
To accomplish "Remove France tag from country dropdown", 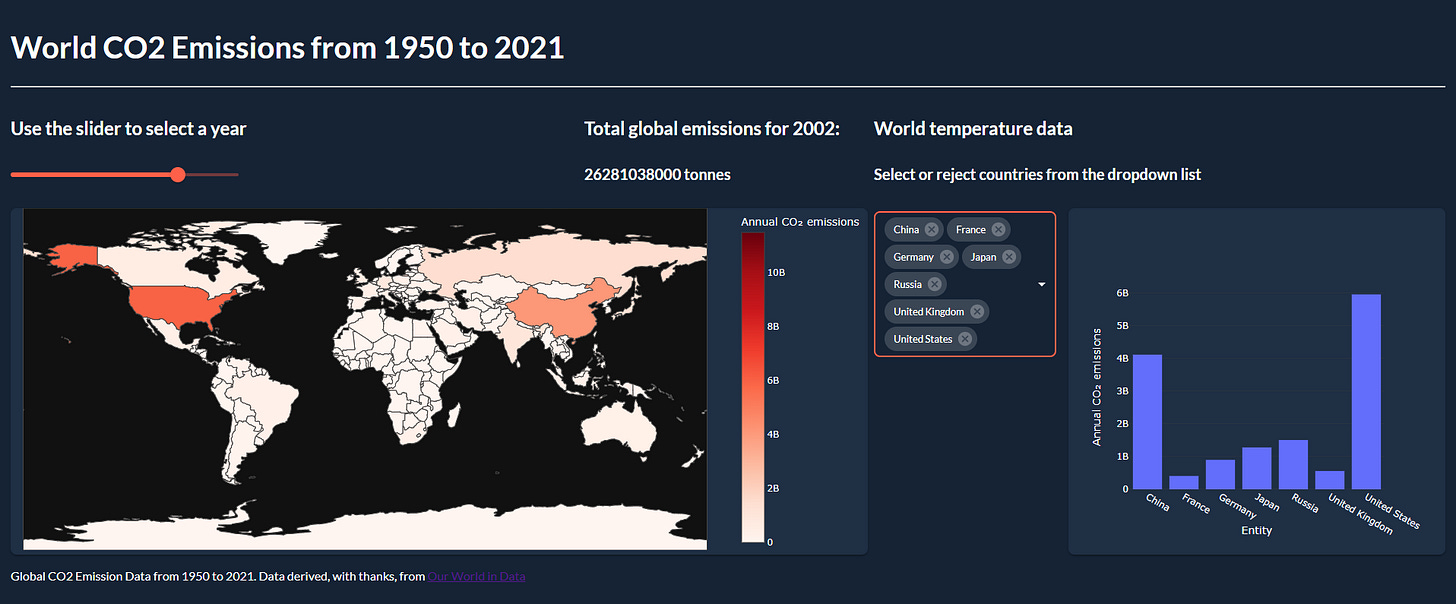I will pyautogui.click(x=998, y=230).
